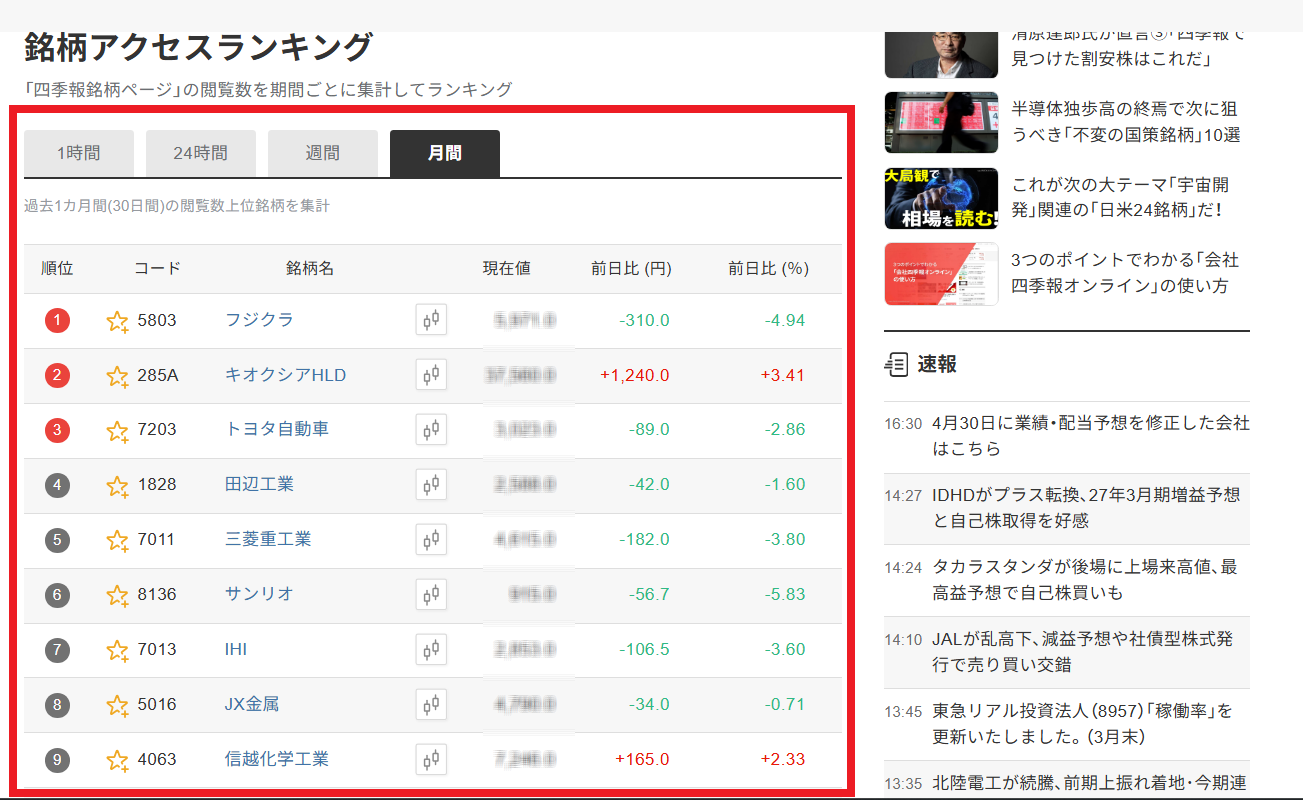
Task: Open the 北陸電工が続騰 news item
Action: pos(1089,783)
